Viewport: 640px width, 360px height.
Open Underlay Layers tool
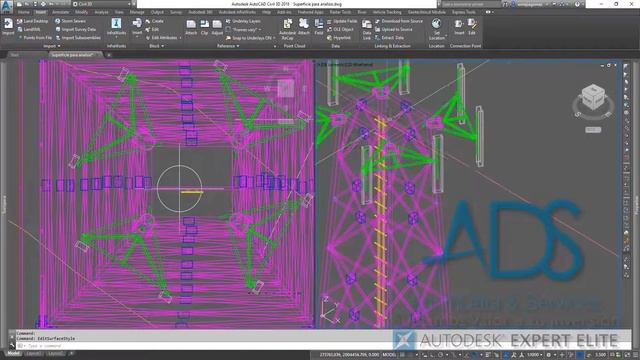[243, 21]
